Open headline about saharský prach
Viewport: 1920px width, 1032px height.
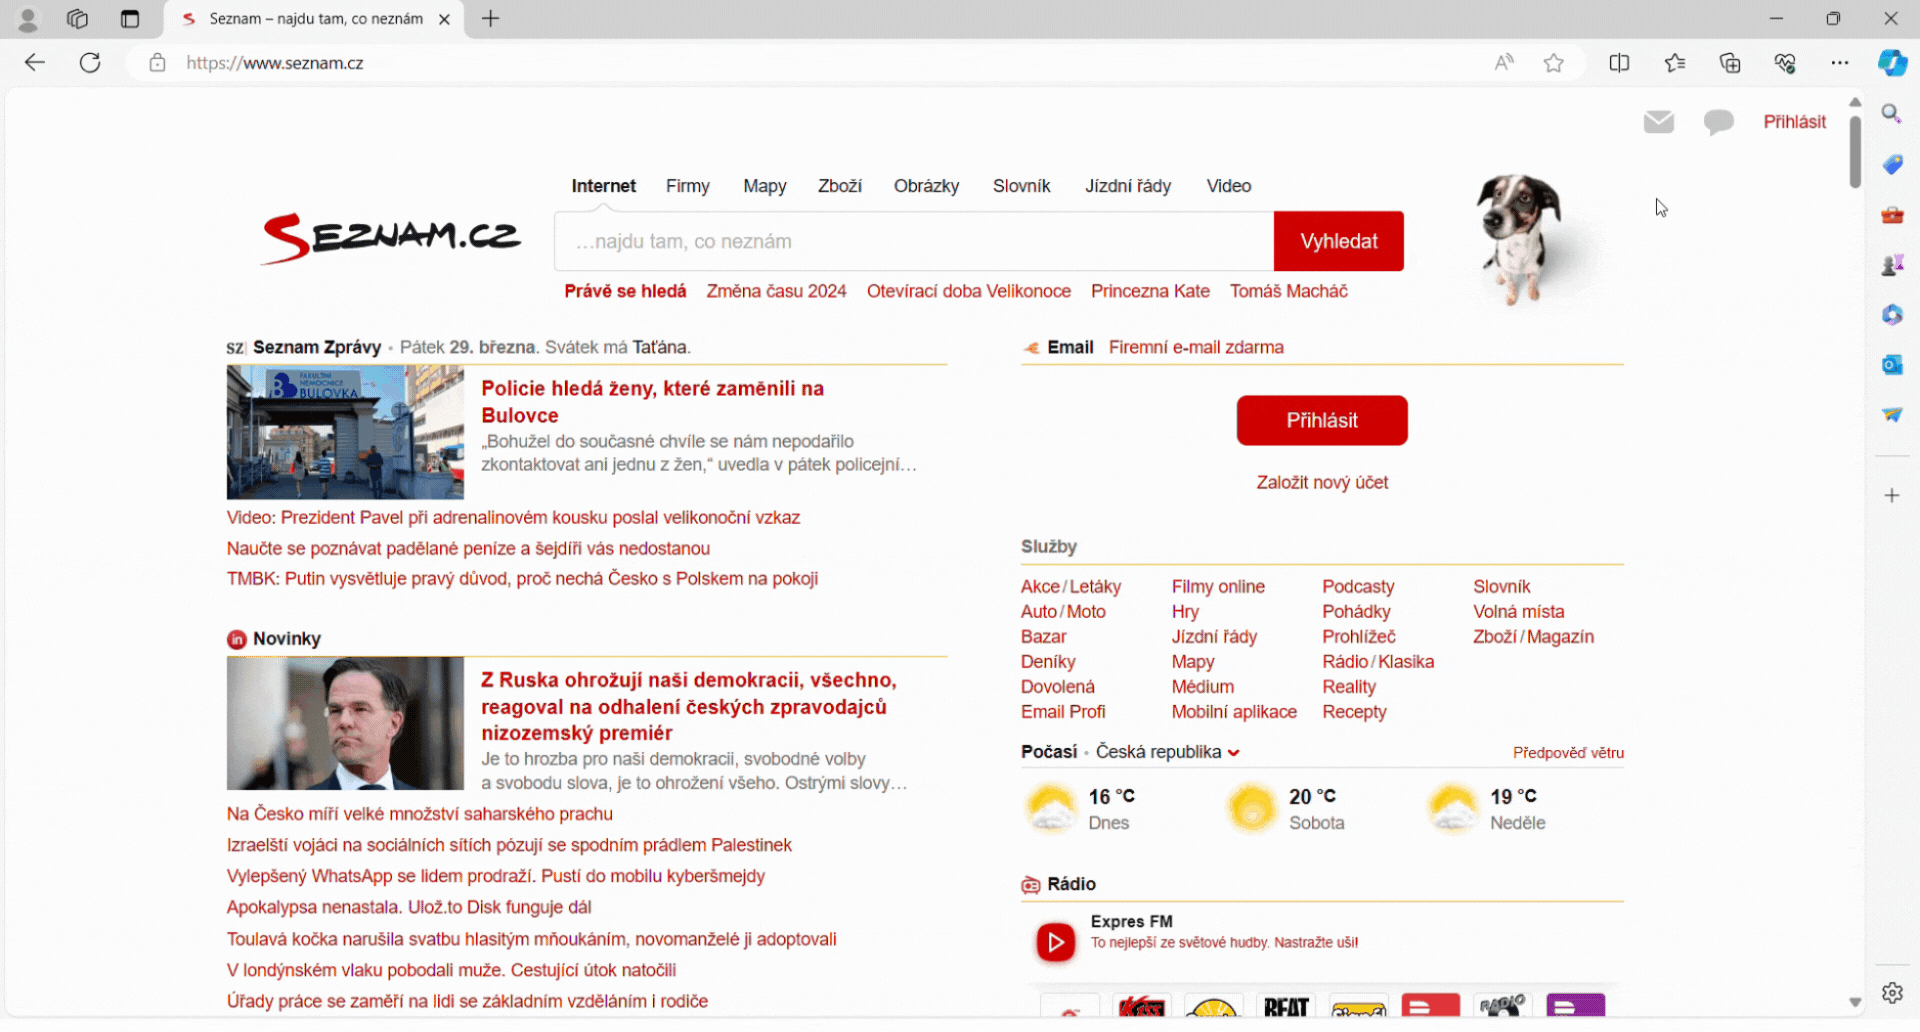click(x=420, y=814)
